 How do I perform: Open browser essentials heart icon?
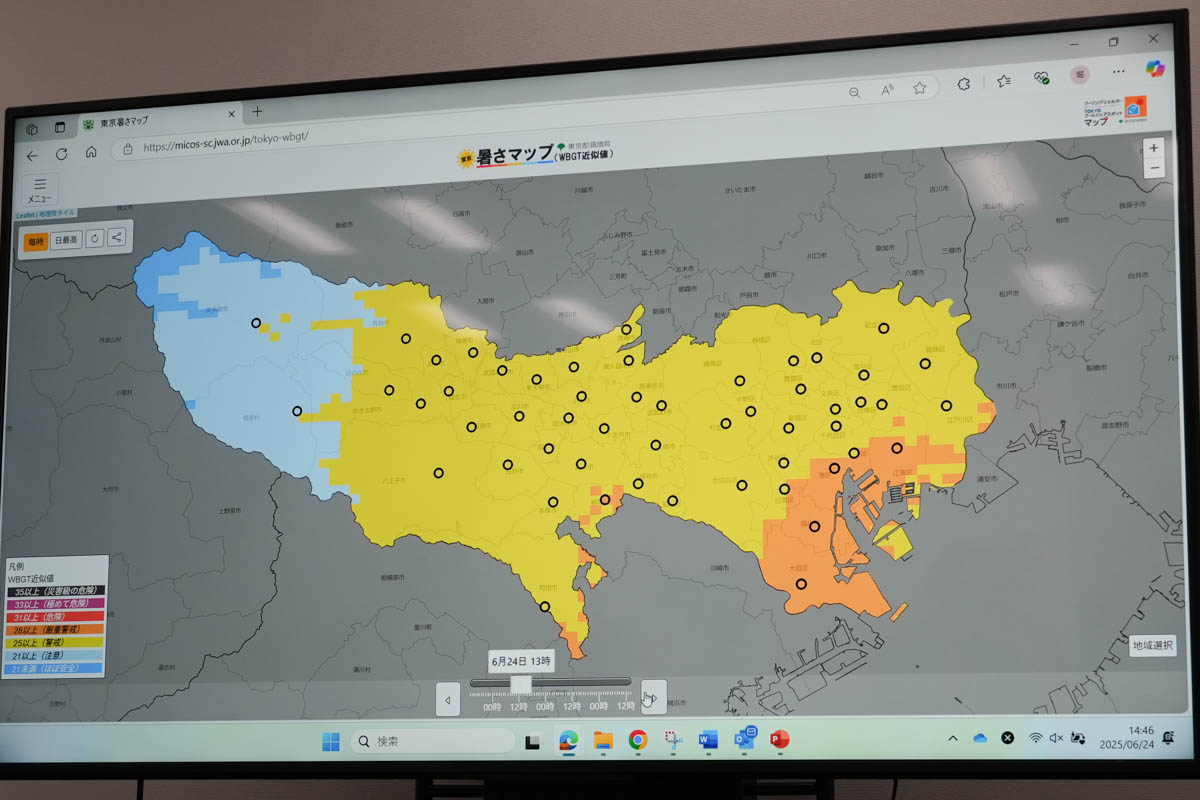1041,77
